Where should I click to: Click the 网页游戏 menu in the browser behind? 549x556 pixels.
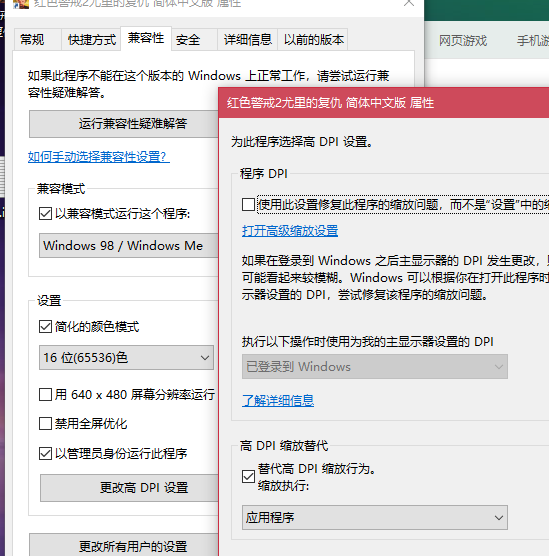tap(463, 41)
